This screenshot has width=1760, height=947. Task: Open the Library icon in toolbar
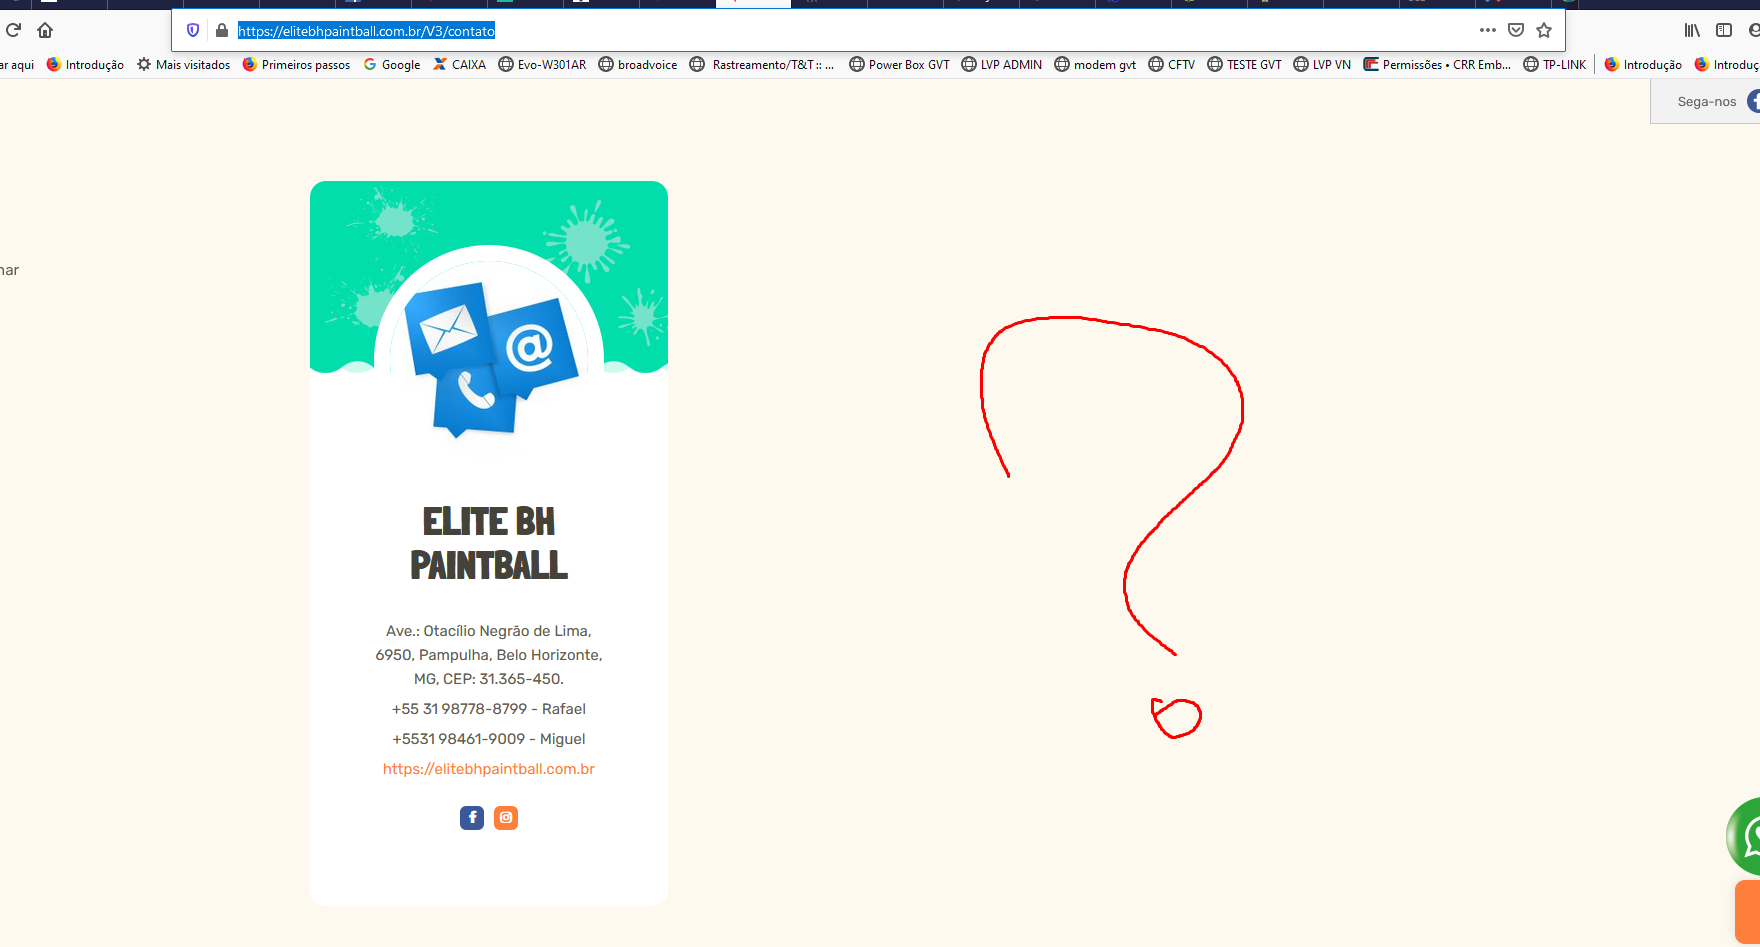(1692, 30)
